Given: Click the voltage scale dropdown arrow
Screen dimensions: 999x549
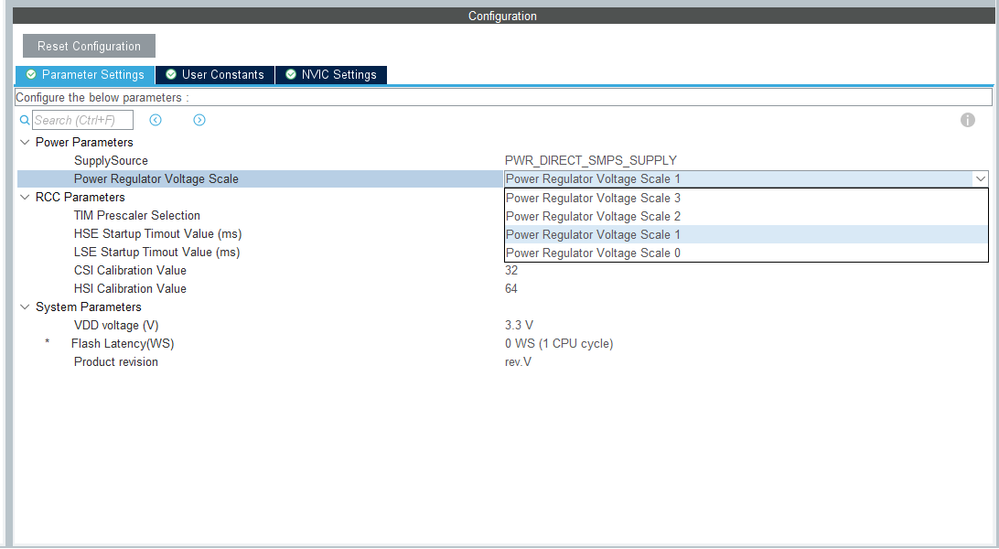Looking at the screenshot, I should coord(980,179).
